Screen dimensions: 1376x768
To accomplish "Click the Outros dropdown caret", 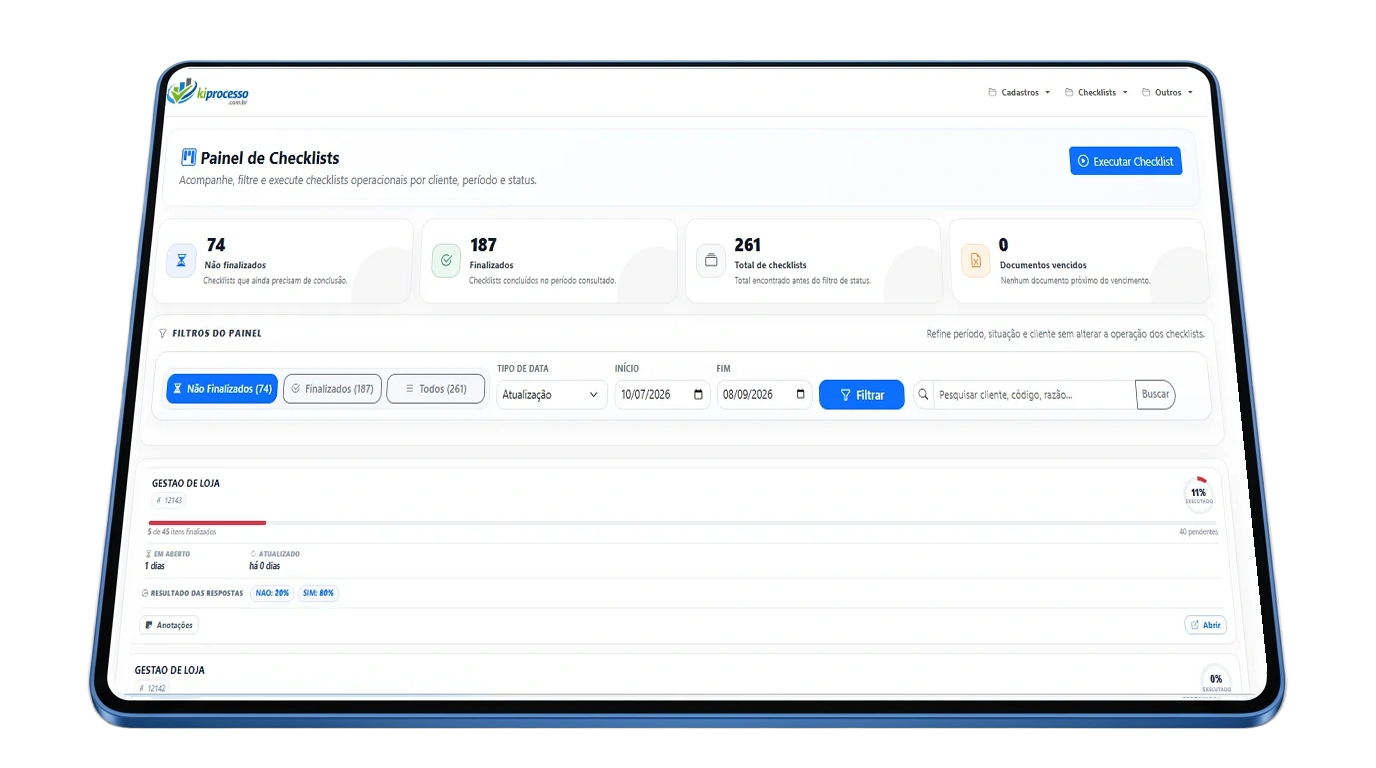I will [1190, 93].
